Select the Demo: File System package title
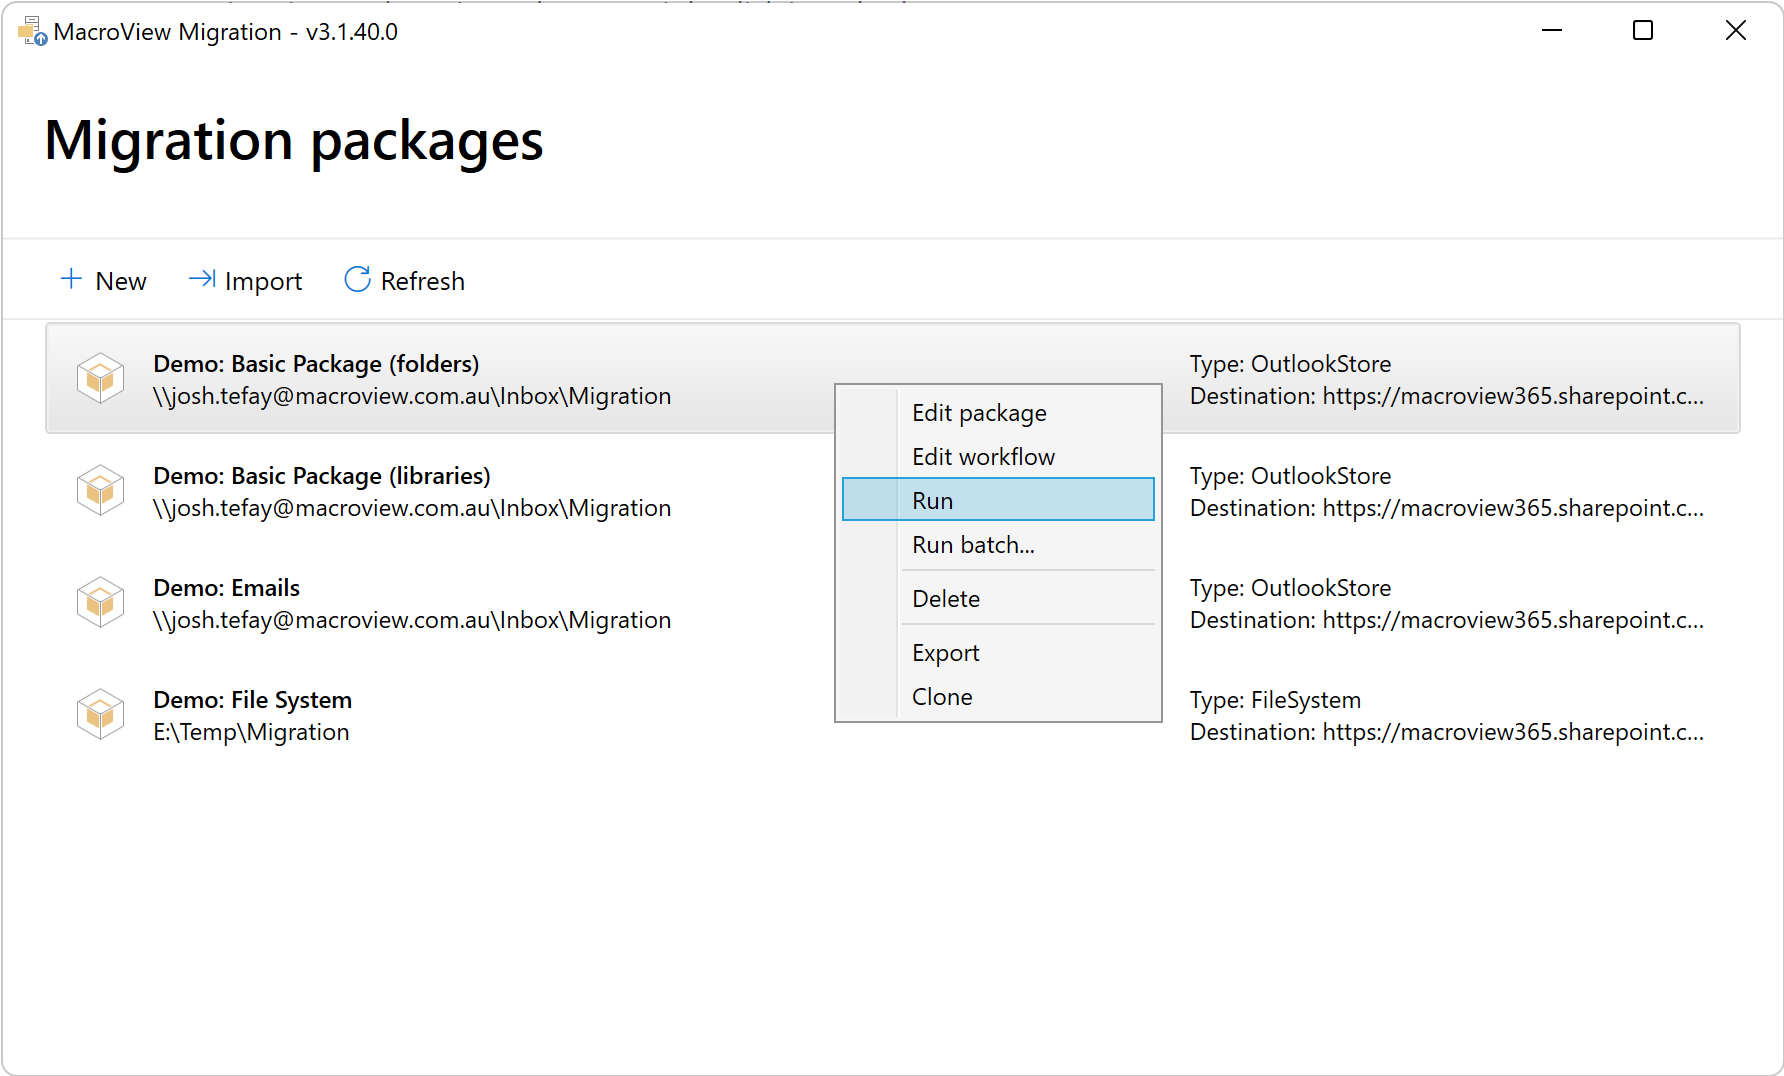 point(253,700)
